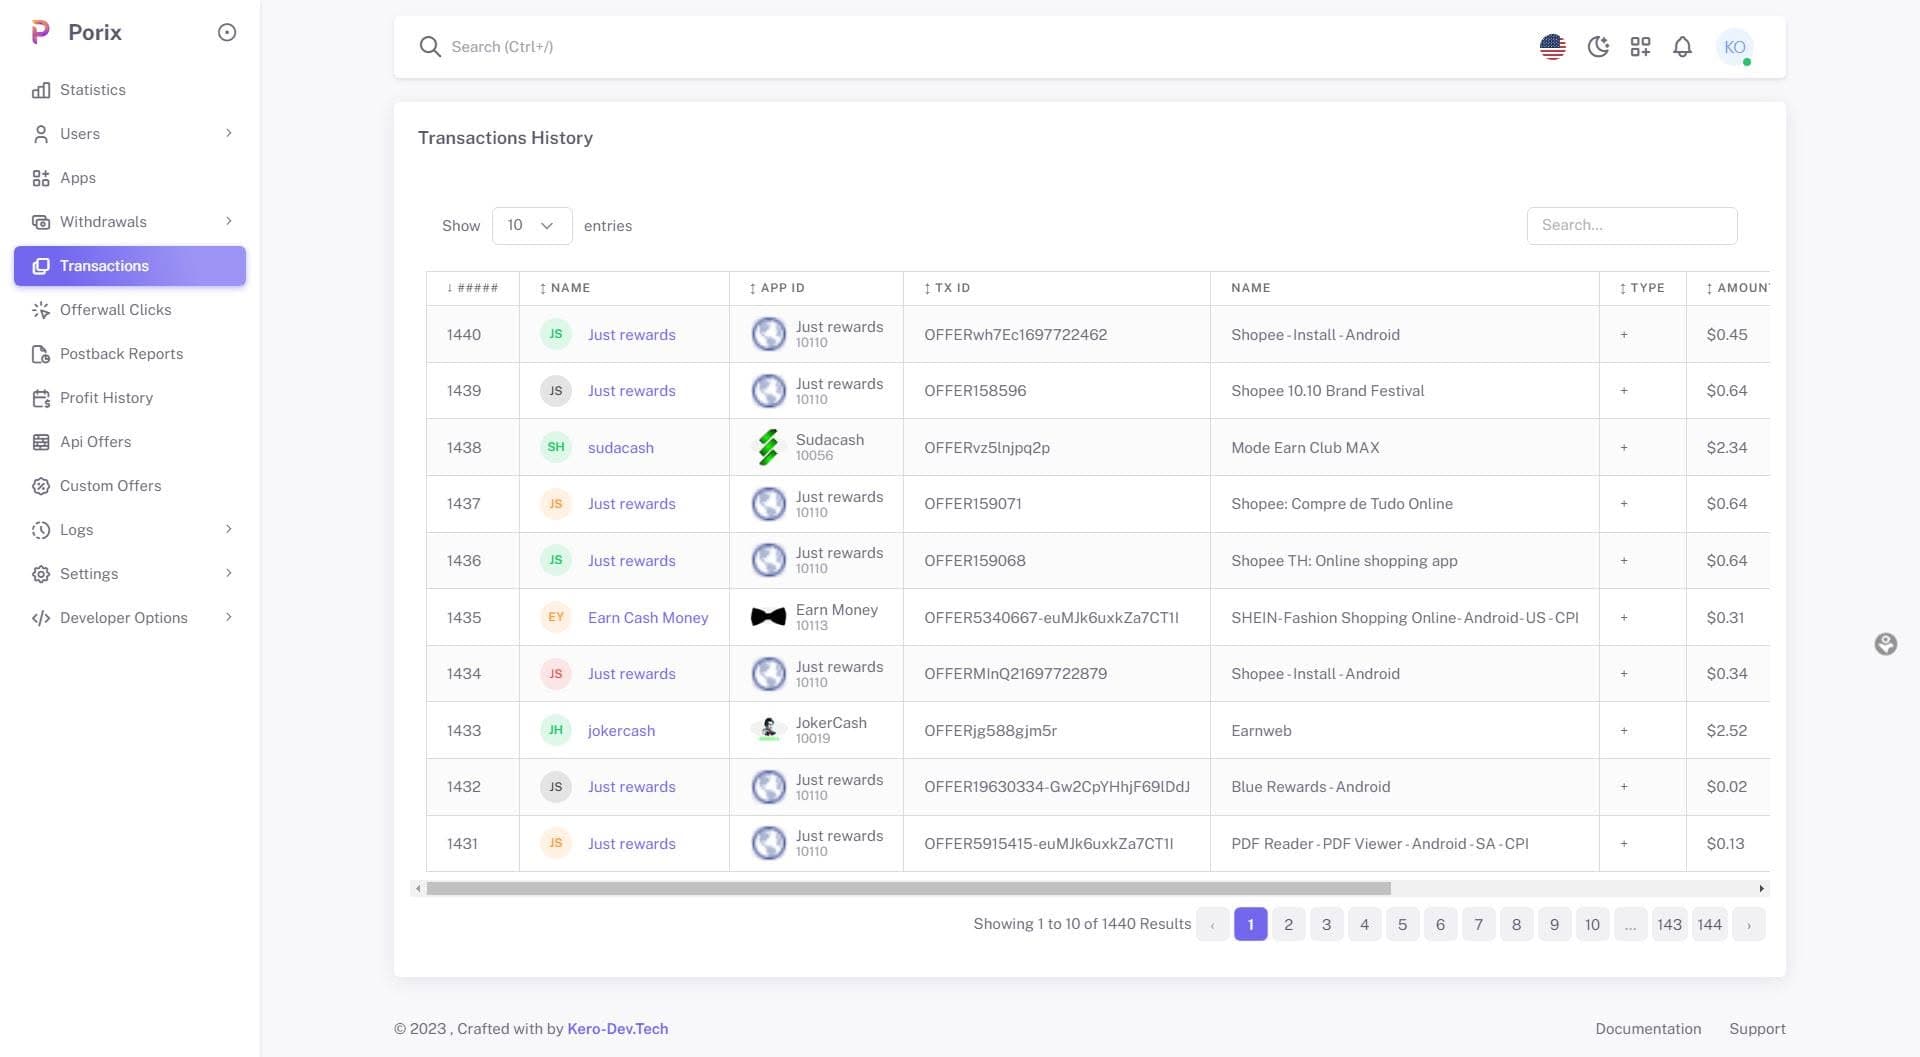Open the shortcuts grid-plus icon
Screen dimensions: 1920x1057
1640,47
